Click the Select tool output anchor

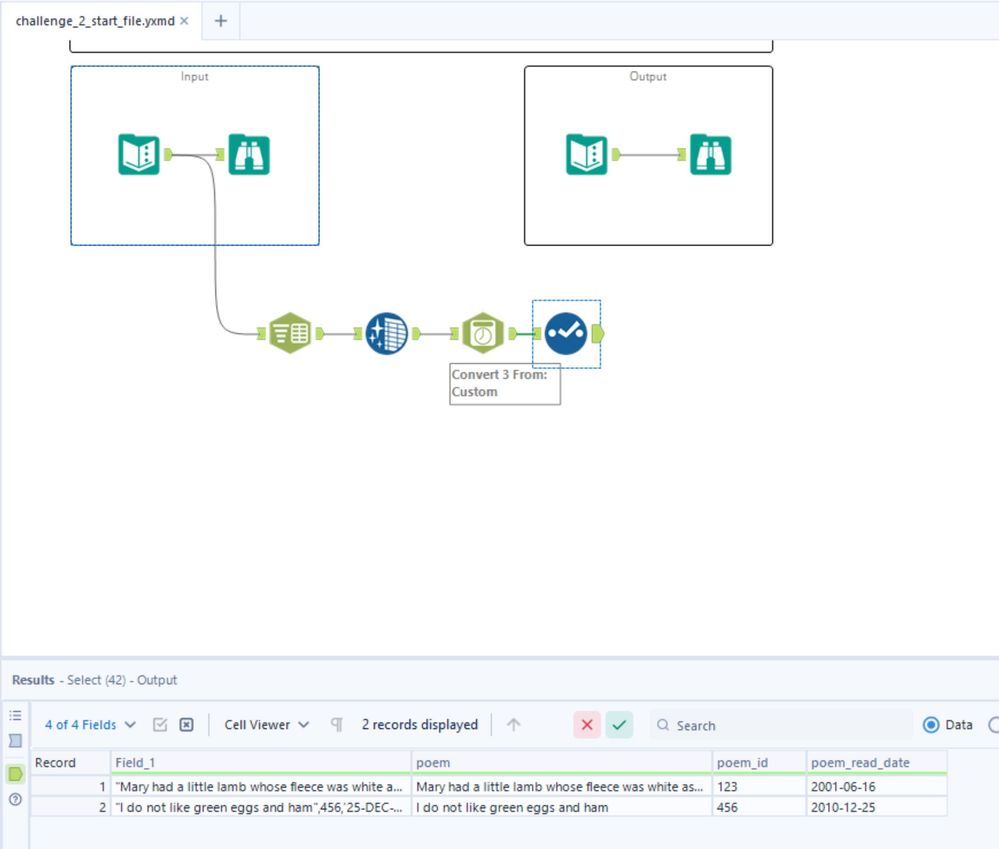click(x=598, y=333)
